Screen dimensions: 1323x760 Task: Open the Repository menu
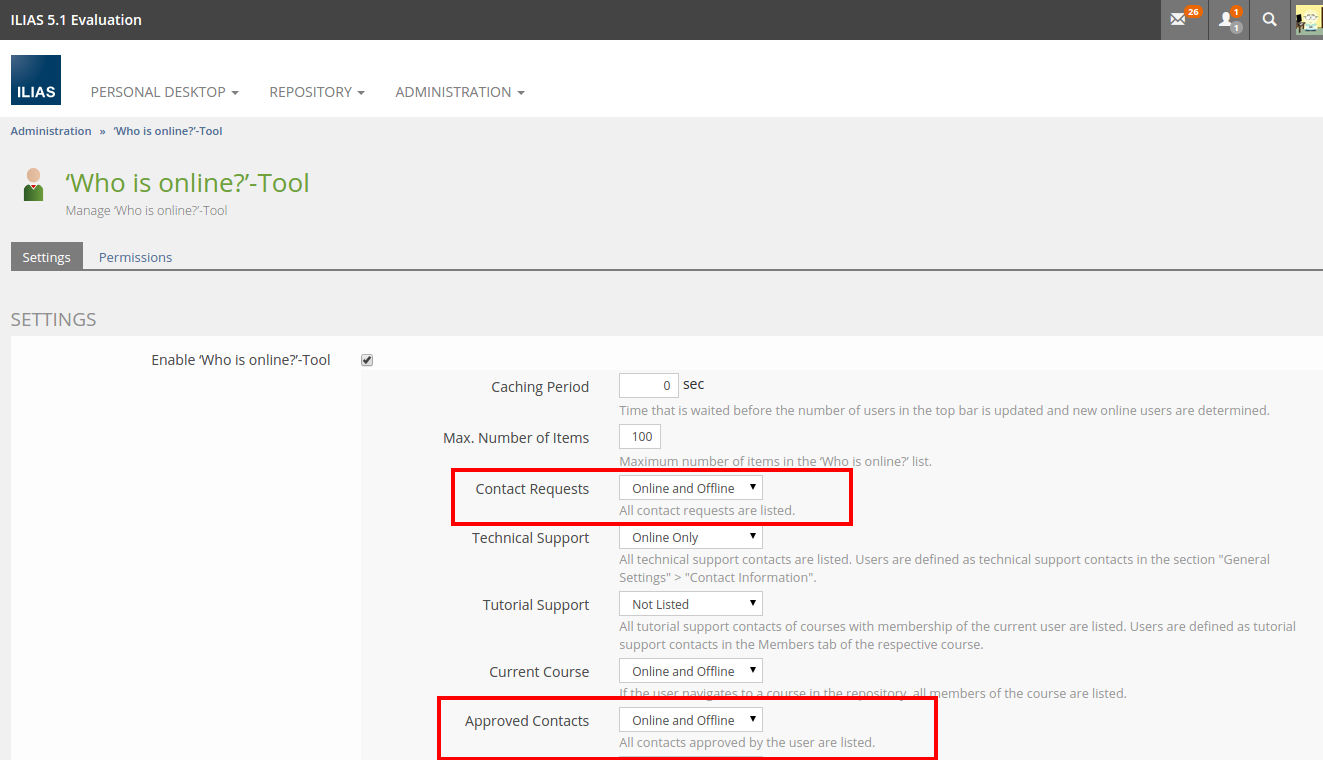pyautogui.click(x=316, y=92)
